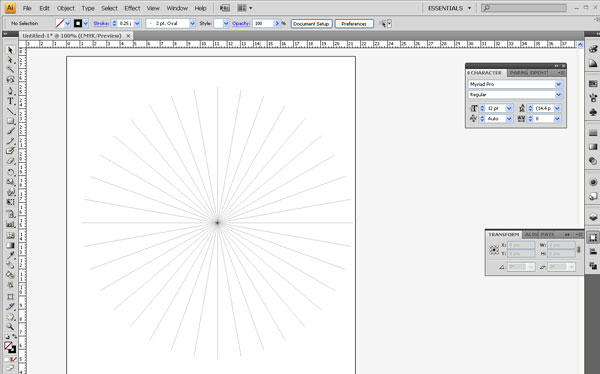The height and width of the screenshot is (374, 600).
Task: Open the Preferences button
Action: pyautogui.click(x=354, y=24)
